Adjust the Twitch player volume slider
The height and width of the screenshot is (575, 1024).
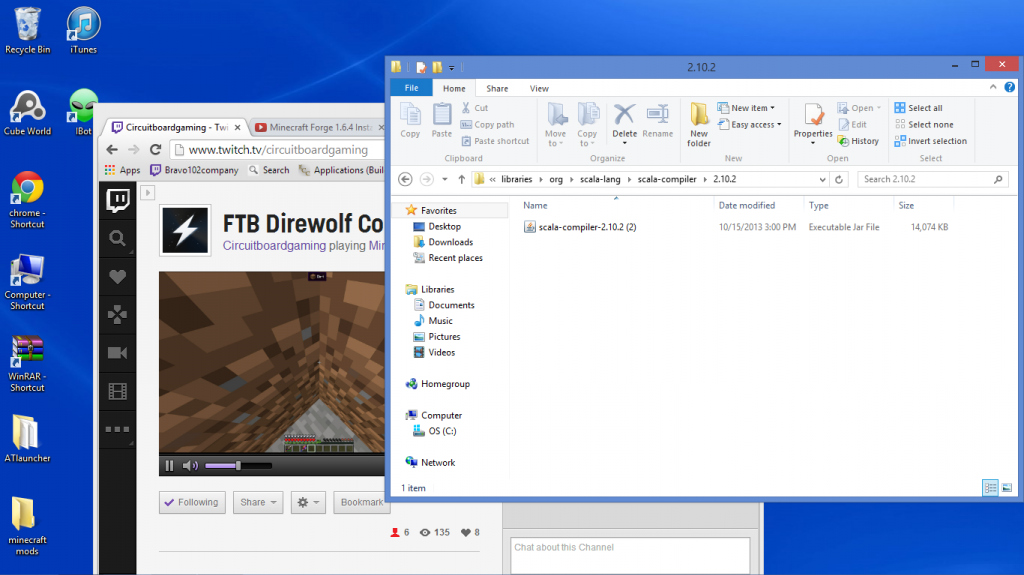click(x=237, y=465)
